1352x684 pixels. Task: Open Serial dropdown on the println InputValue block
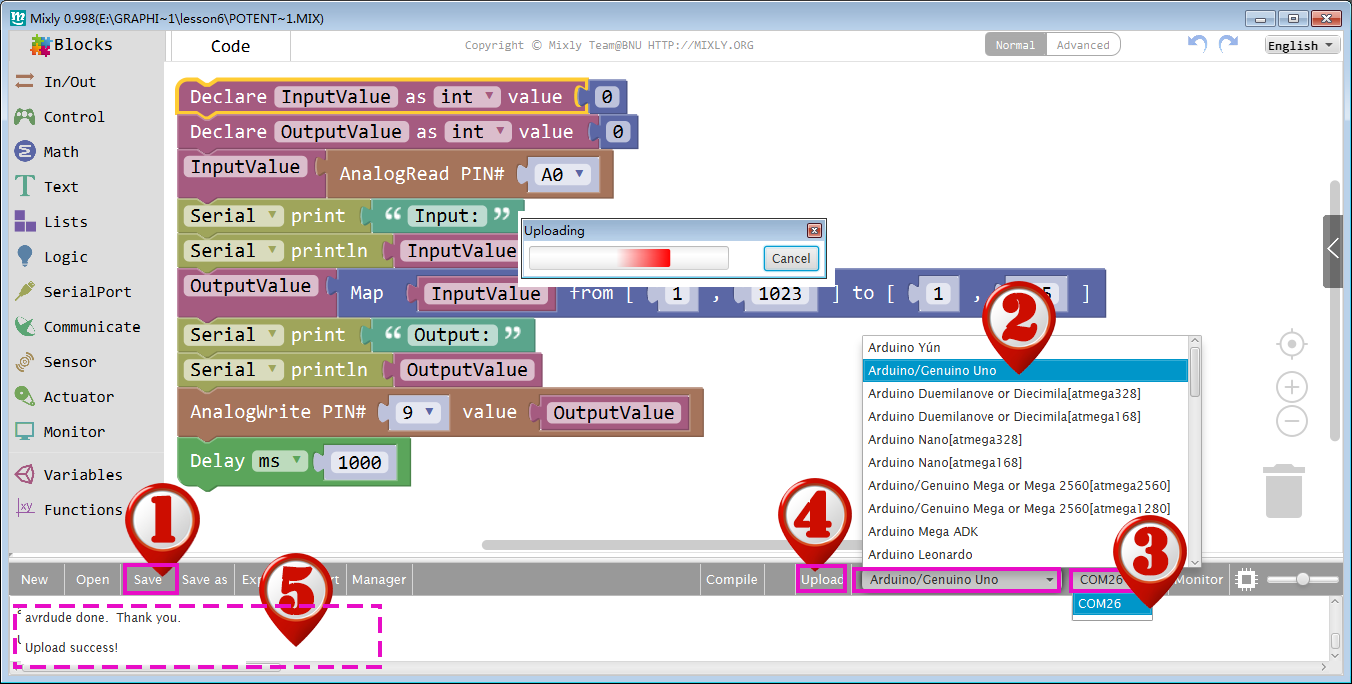tap(234, 251)
